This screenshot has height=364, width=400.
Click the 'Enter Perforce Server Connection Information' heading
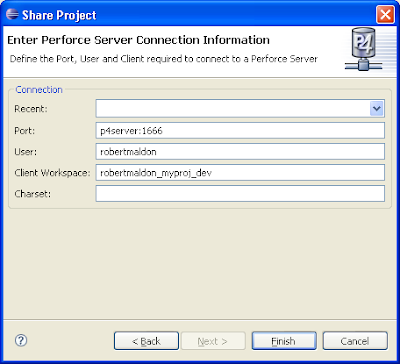point(138,40)
